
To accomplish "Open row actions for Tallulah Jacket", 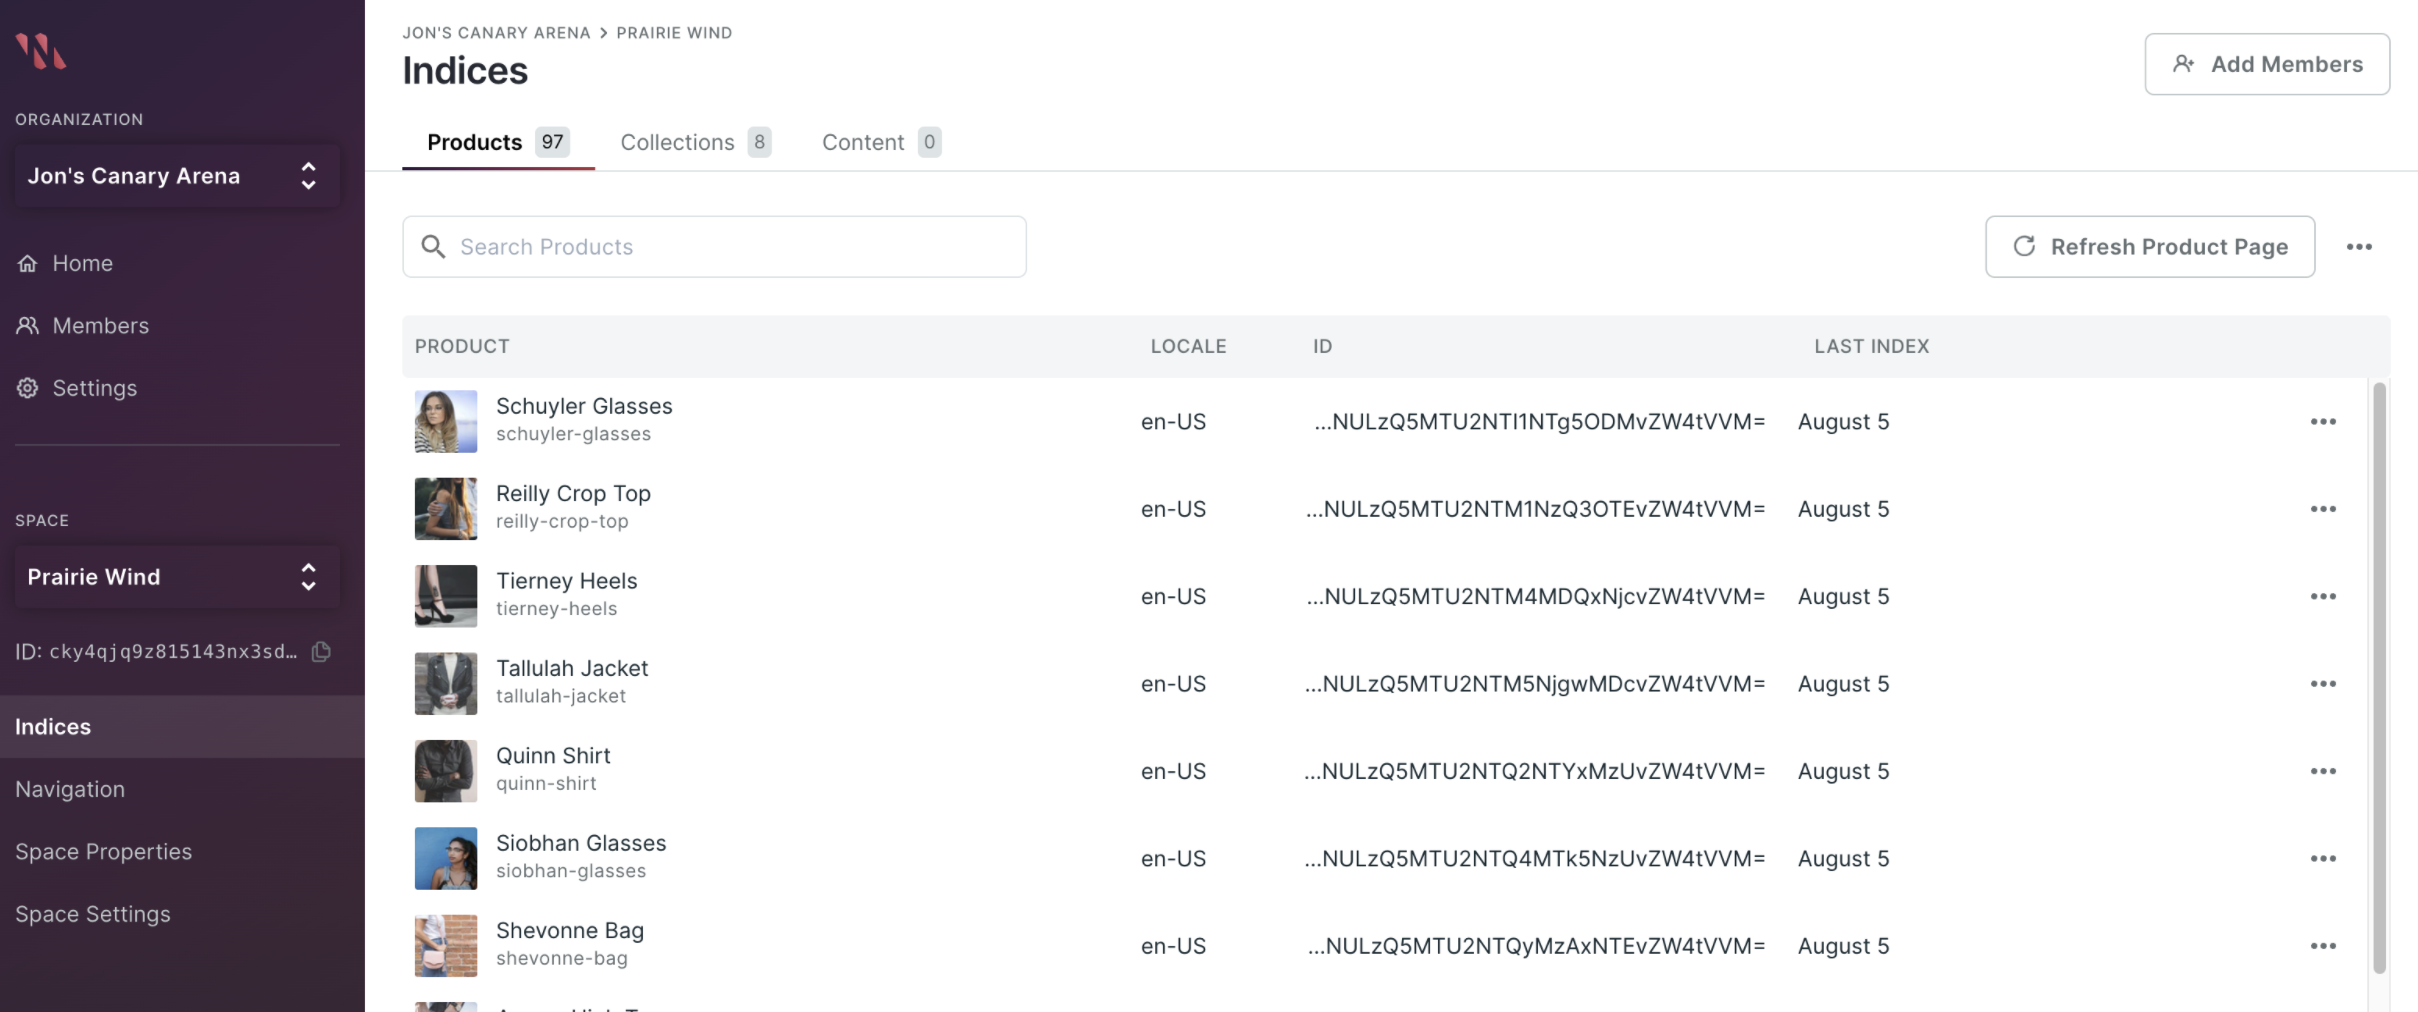I will [x=2323, y=684].
